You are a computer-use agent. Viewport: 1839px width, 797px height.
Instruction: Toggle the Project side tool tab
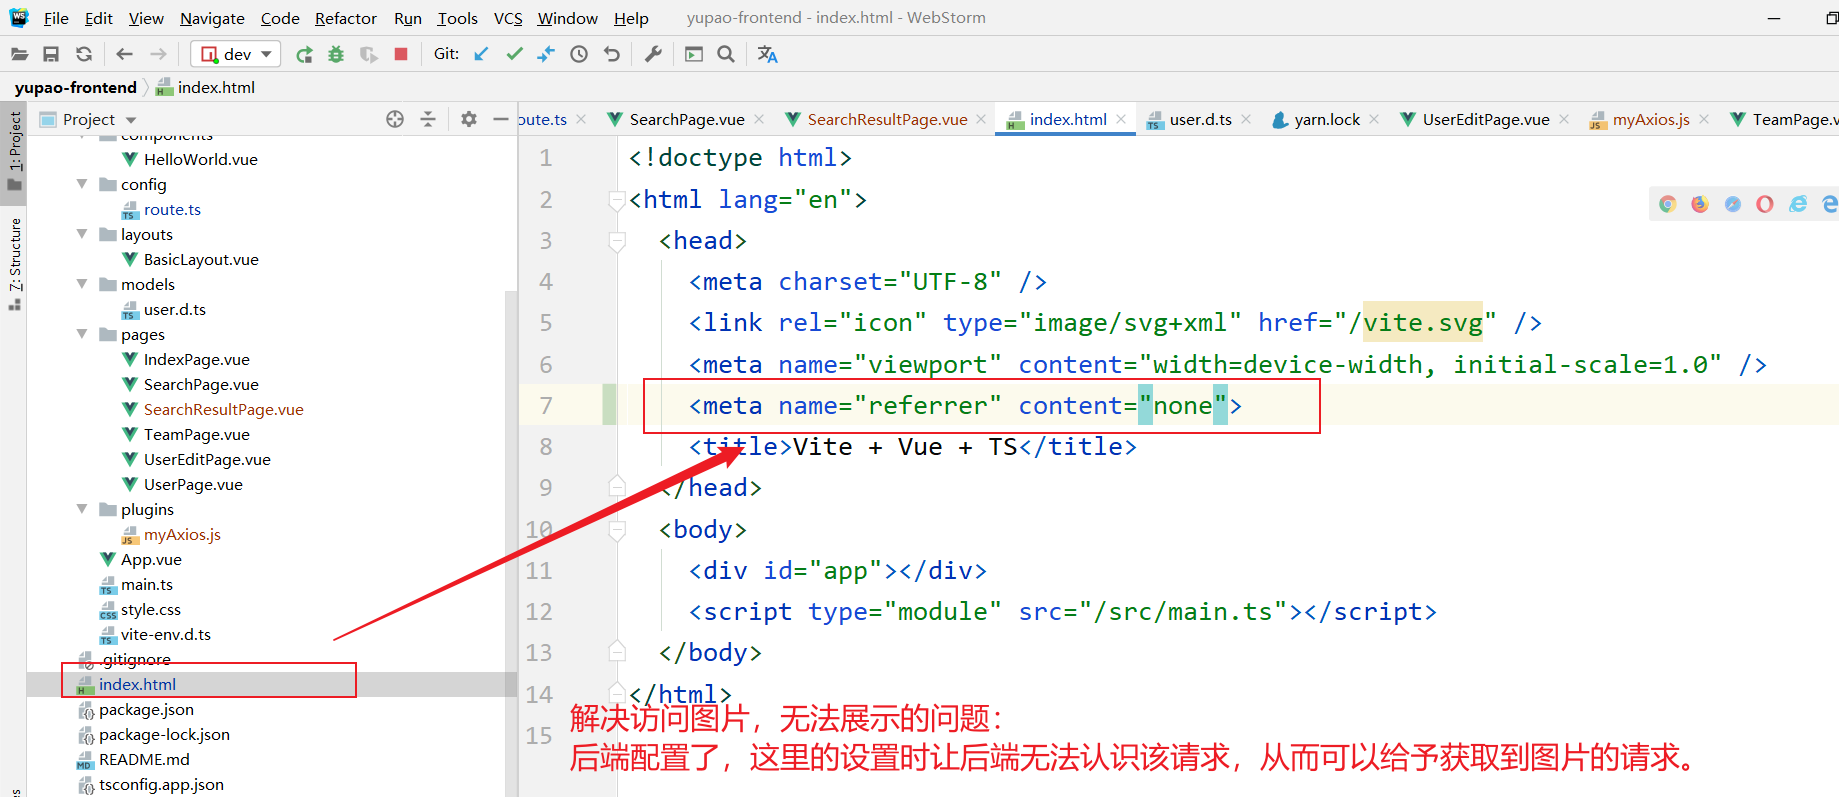pyautogui.click(x=14, y=150)
